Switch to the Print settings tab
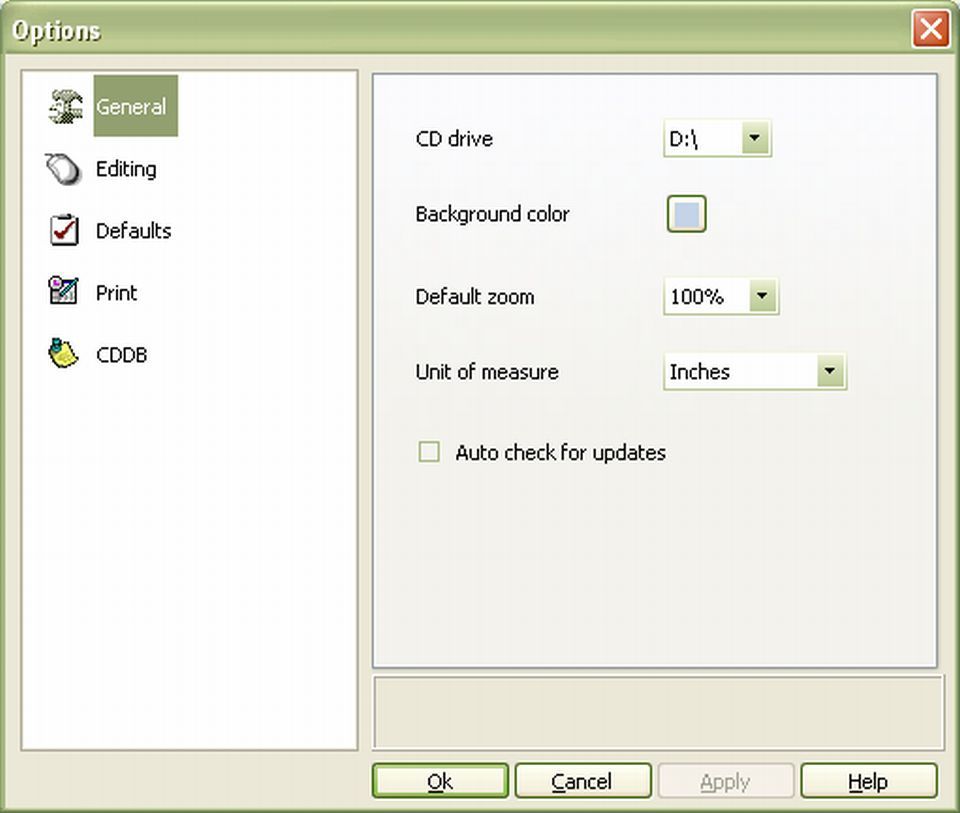This screenshot has width=960, height=813. click(117, 292)
